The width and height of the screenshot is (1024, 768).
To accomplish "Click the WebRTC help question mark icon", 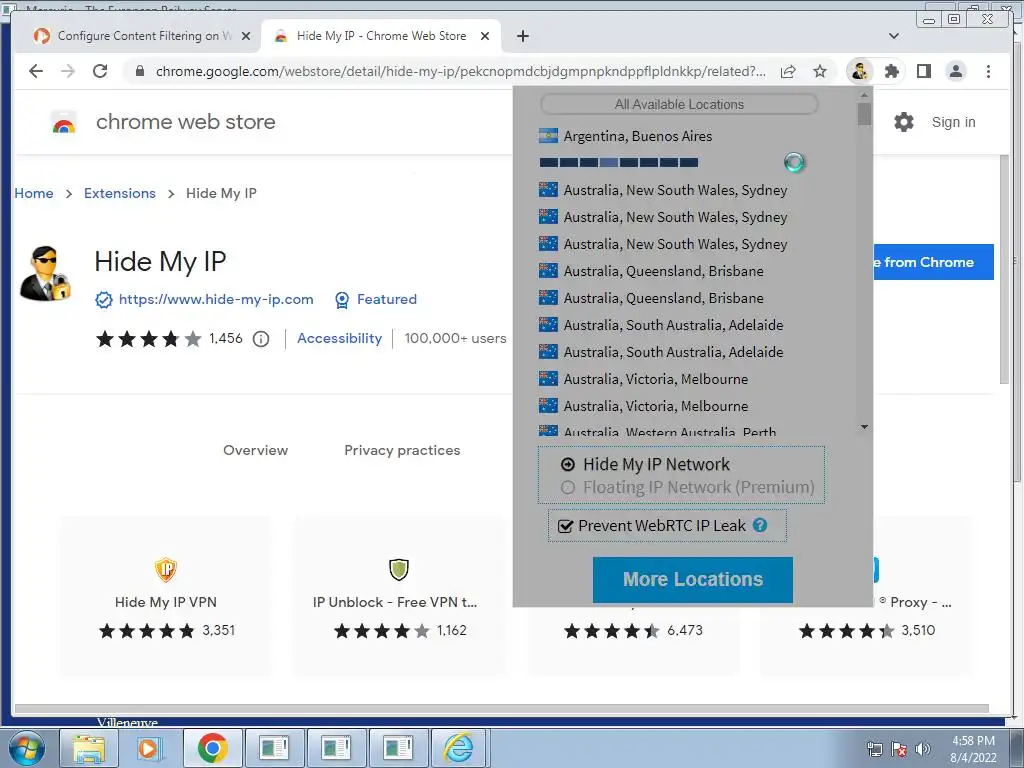I will point(760,525).
